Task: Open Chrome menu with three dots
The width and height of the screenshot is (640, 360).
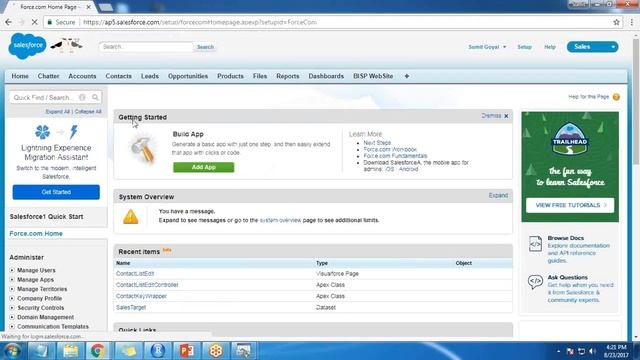Action: [632, 22]
